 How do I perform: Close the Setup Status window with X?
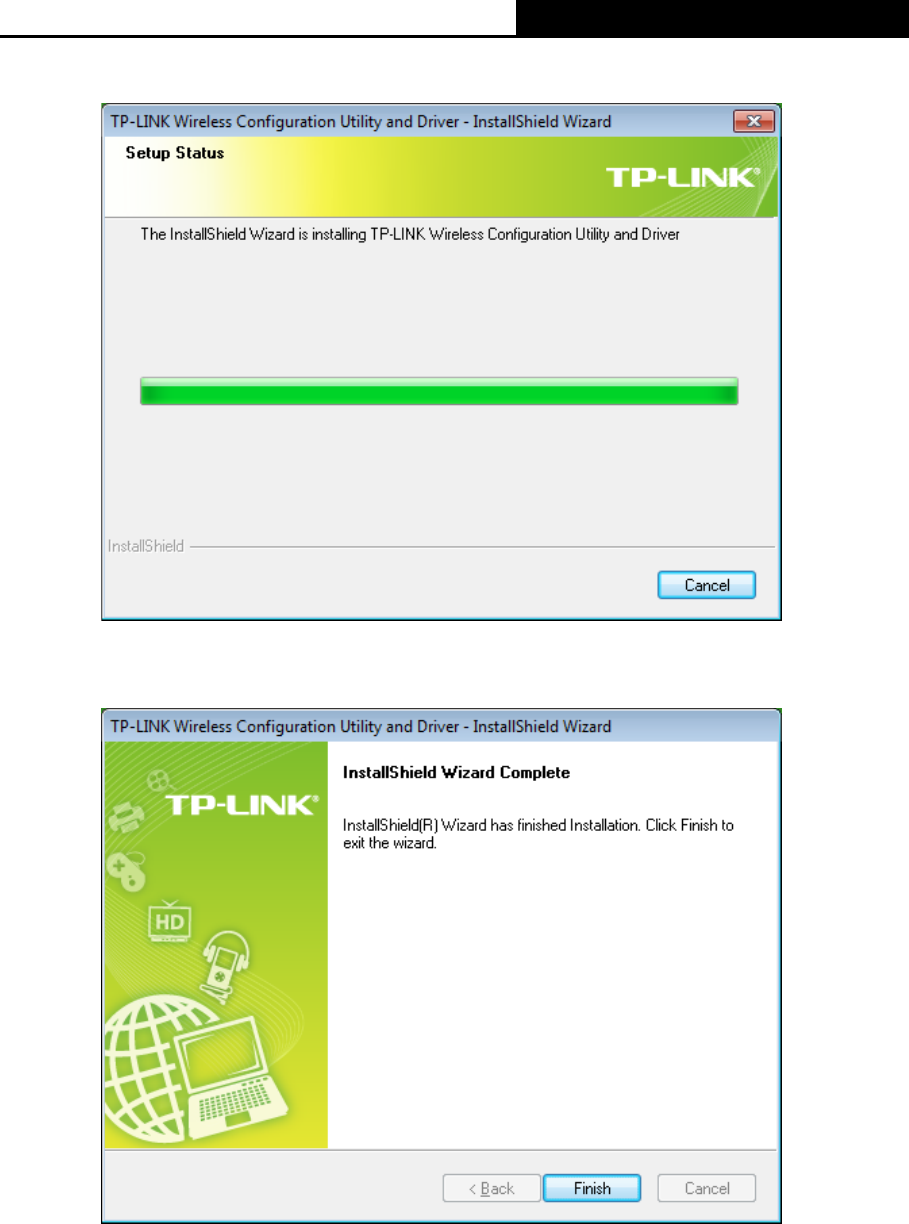coord(754,121)
